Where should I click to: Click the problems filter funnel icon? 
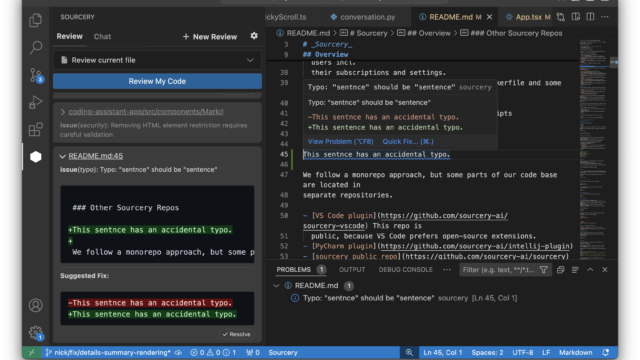[543, 270]
